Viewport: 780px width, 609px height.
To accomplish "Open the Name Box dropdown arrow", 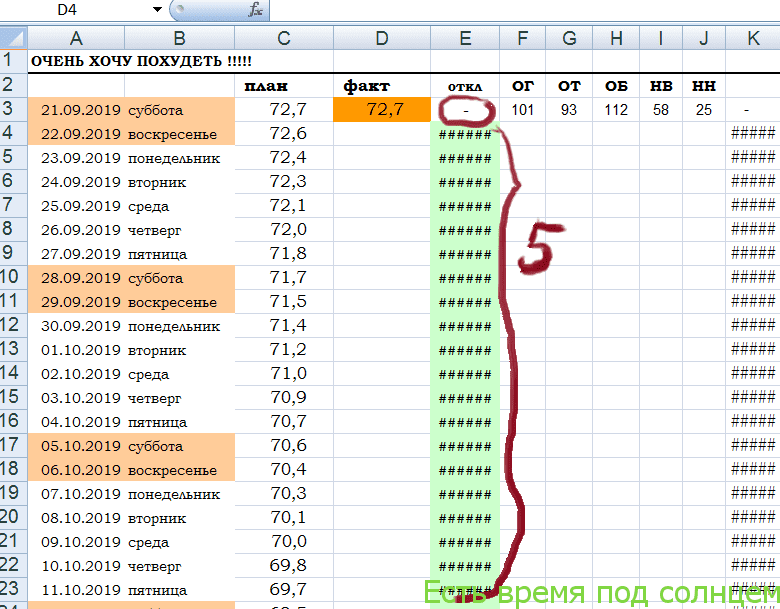I will (x=157, y=10).
